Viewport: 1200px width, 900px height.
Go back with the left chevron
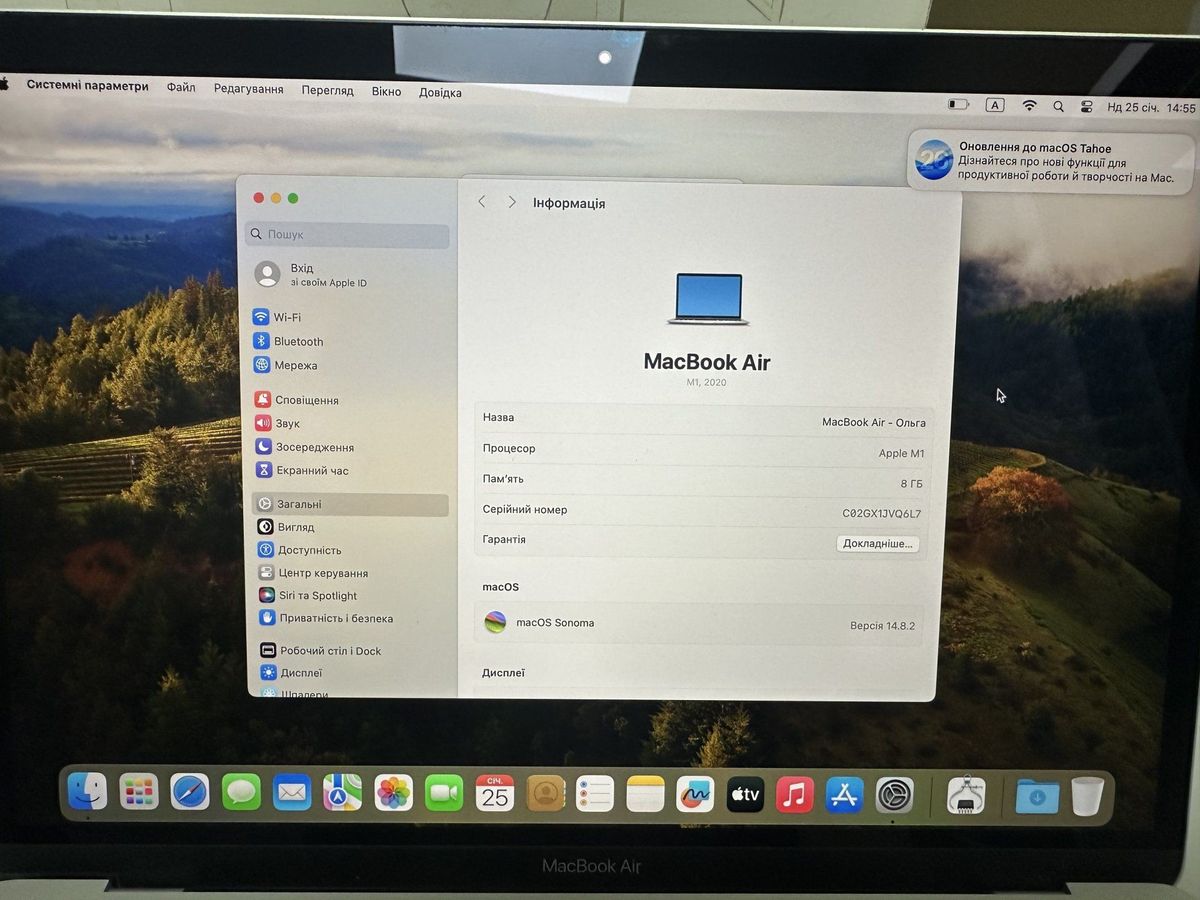(x=482, y=202)
